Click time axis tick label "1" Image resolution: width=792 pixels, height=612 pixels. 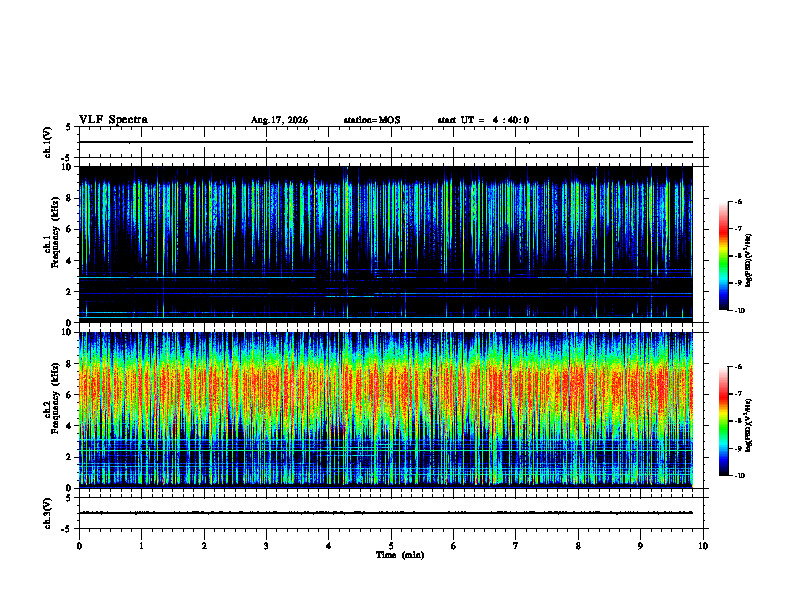[142, 546]
